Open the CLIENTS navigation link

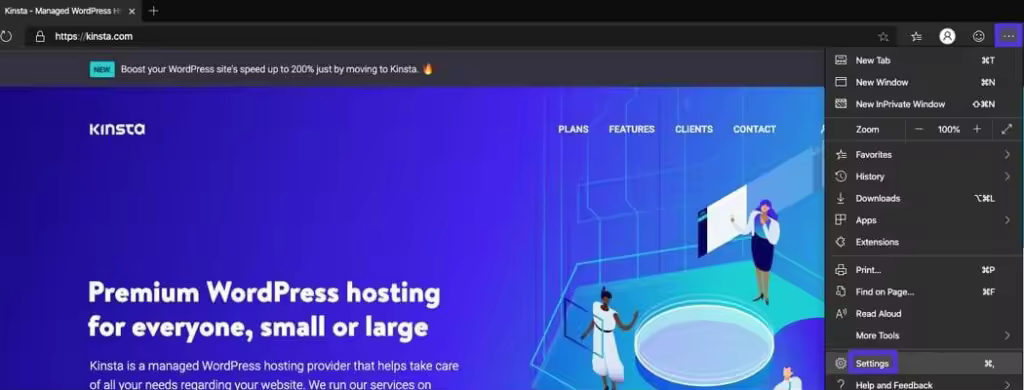click(694, 129)
